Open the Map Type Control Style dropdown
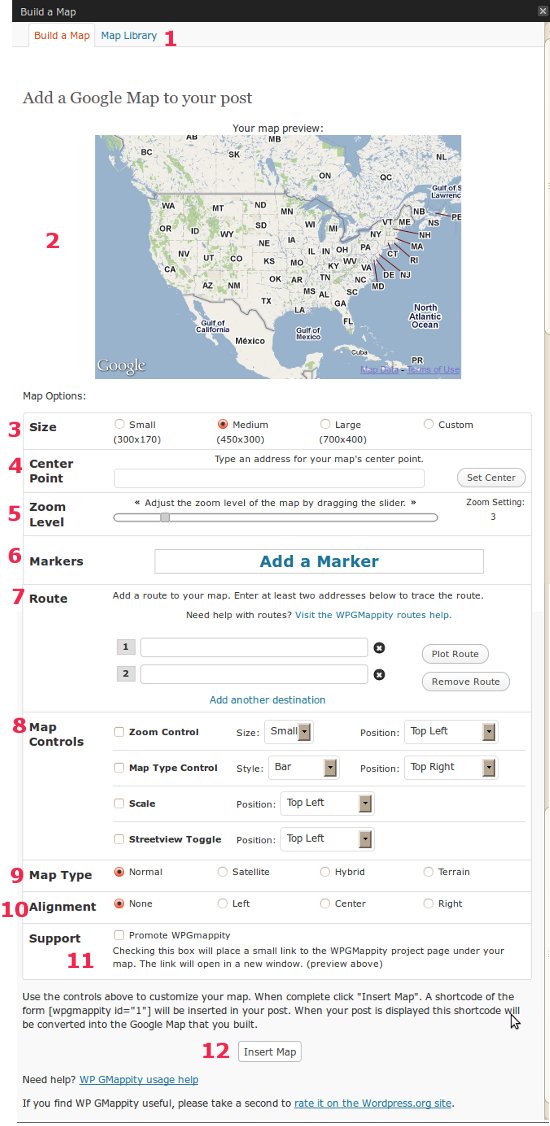 304,768
